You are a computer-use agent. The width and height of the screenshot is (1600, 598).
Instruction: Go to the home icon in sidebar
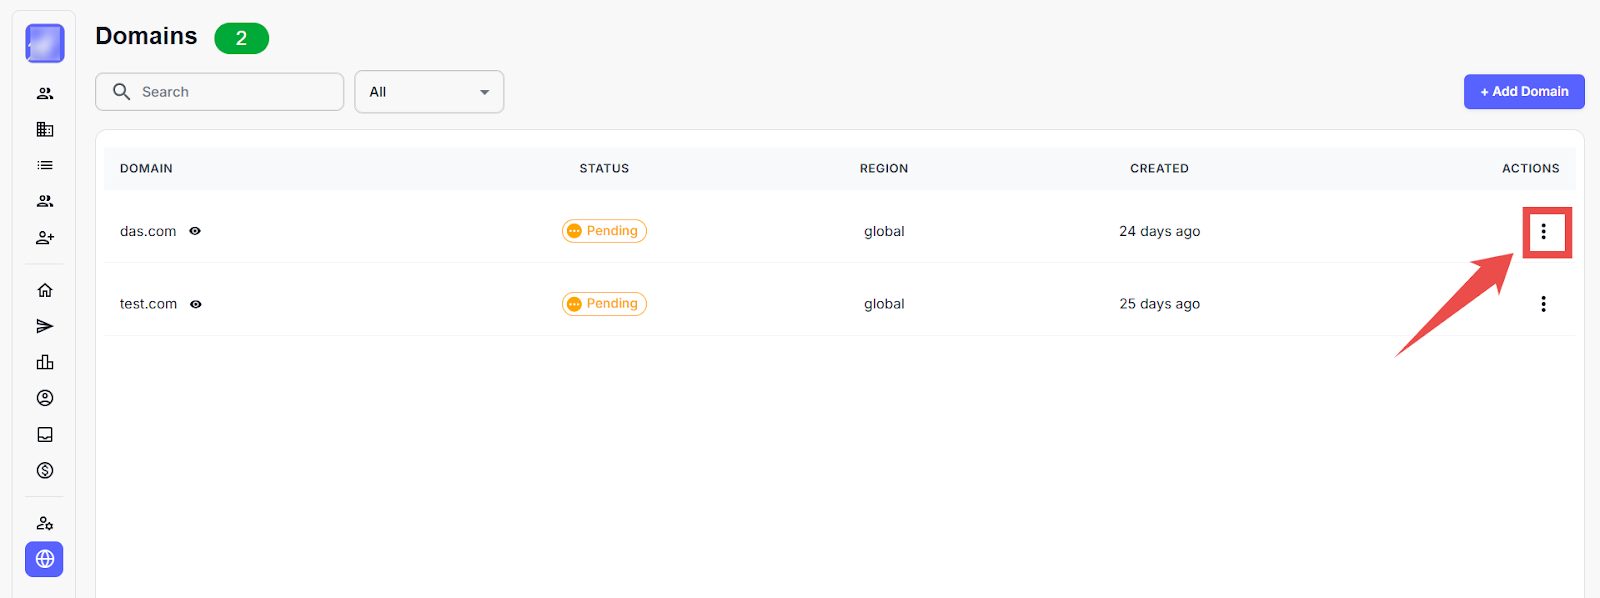click(x=45, y=290)
